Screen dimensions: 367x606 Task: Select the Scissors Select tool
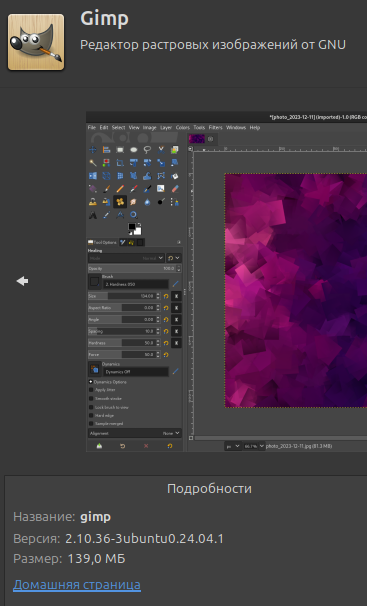[x=161, y=150]
